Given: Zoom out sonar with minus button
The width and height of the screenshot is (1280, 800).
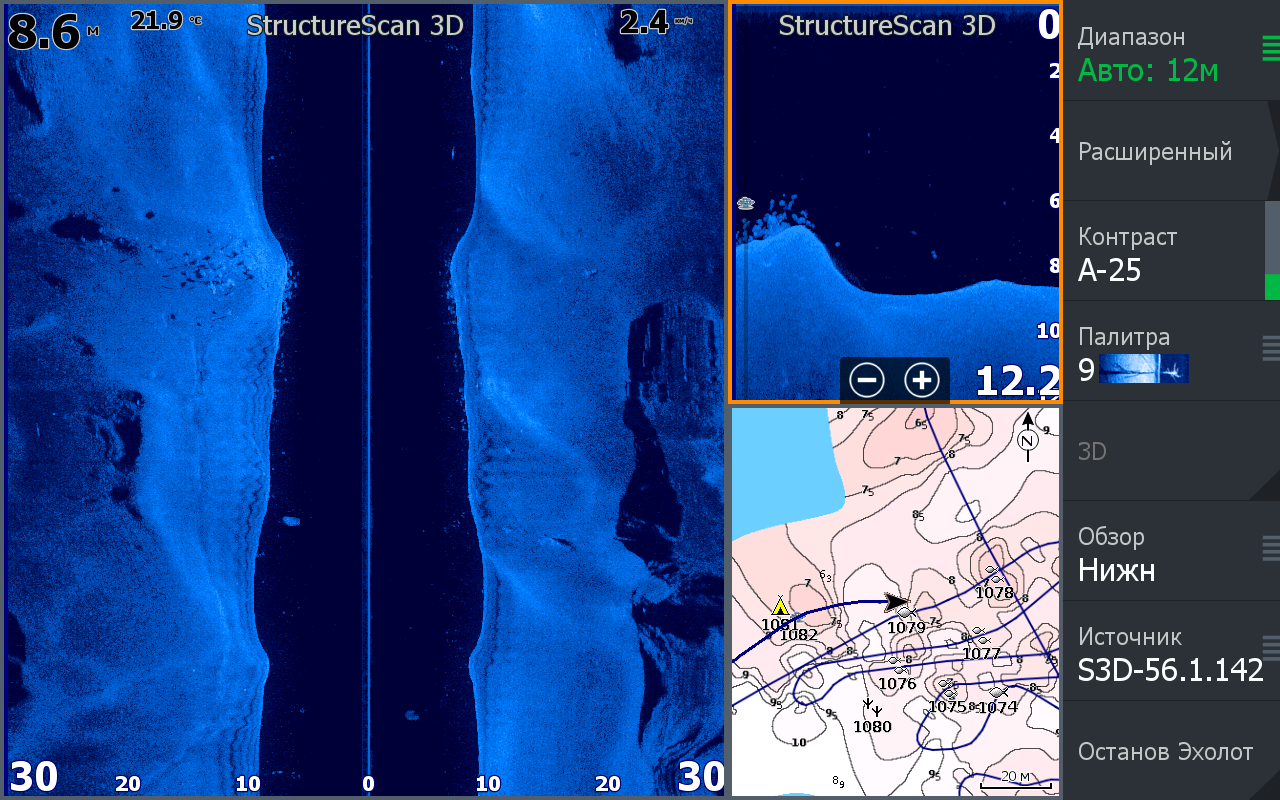Looking at the screenshot, I should tap(867, 380).
